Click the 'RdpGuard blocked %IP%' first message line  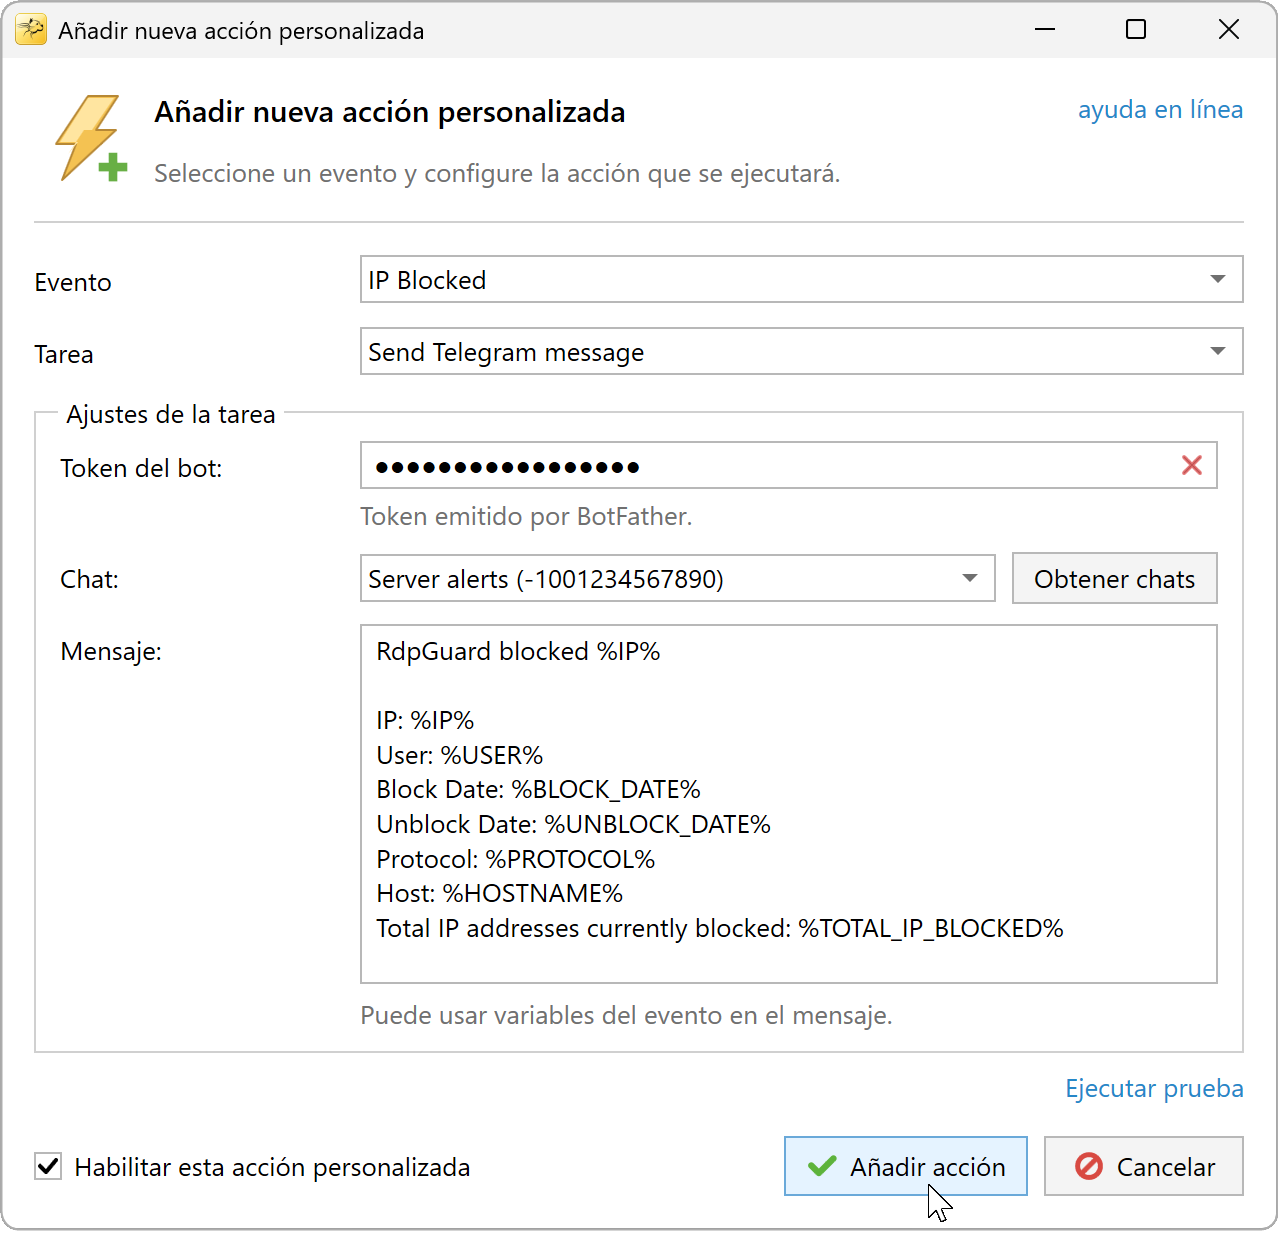point(518,651)
